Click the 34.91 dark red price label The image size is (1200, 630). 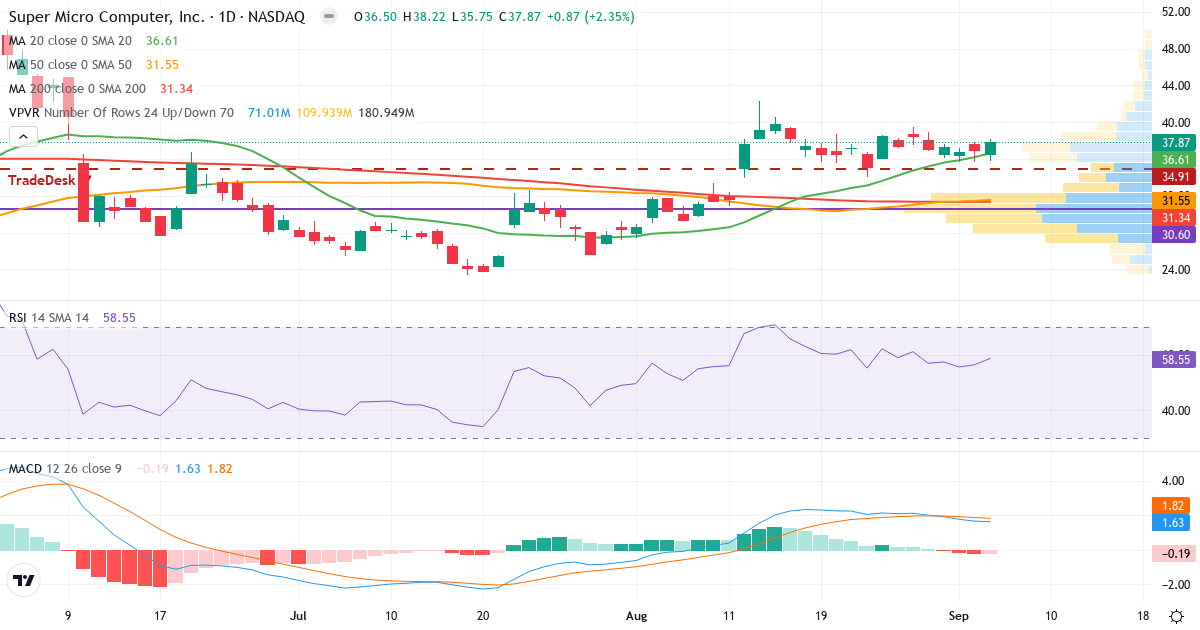click(1173, 177)
